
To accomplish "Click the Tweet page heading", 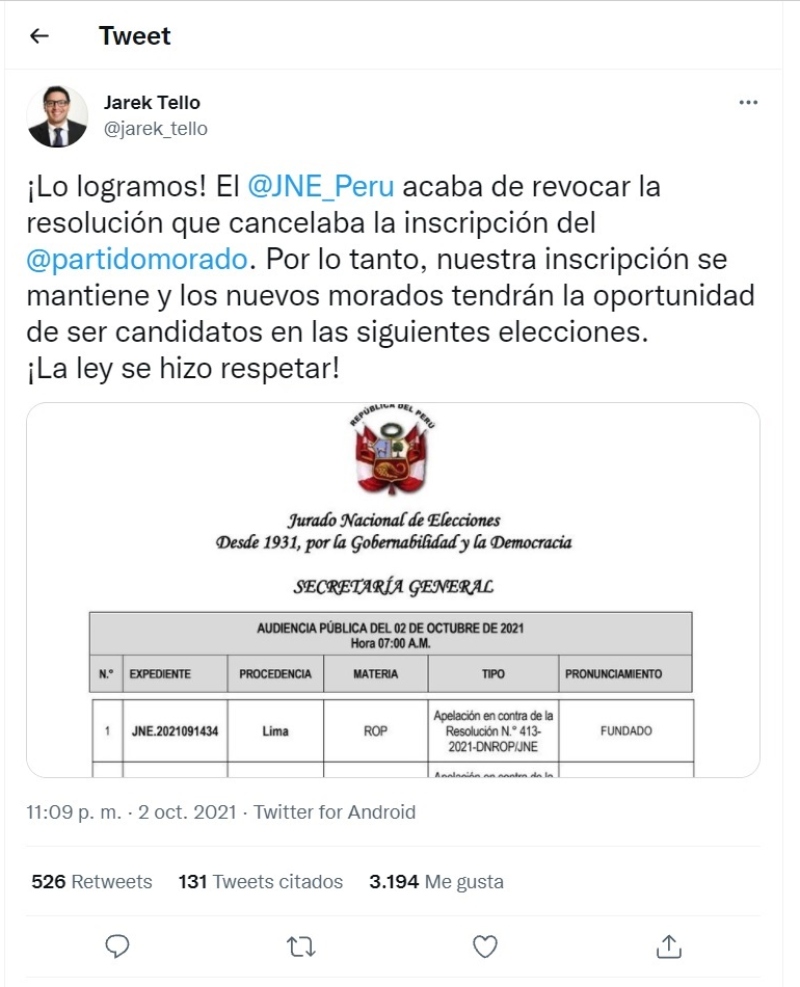I will 135,37.
